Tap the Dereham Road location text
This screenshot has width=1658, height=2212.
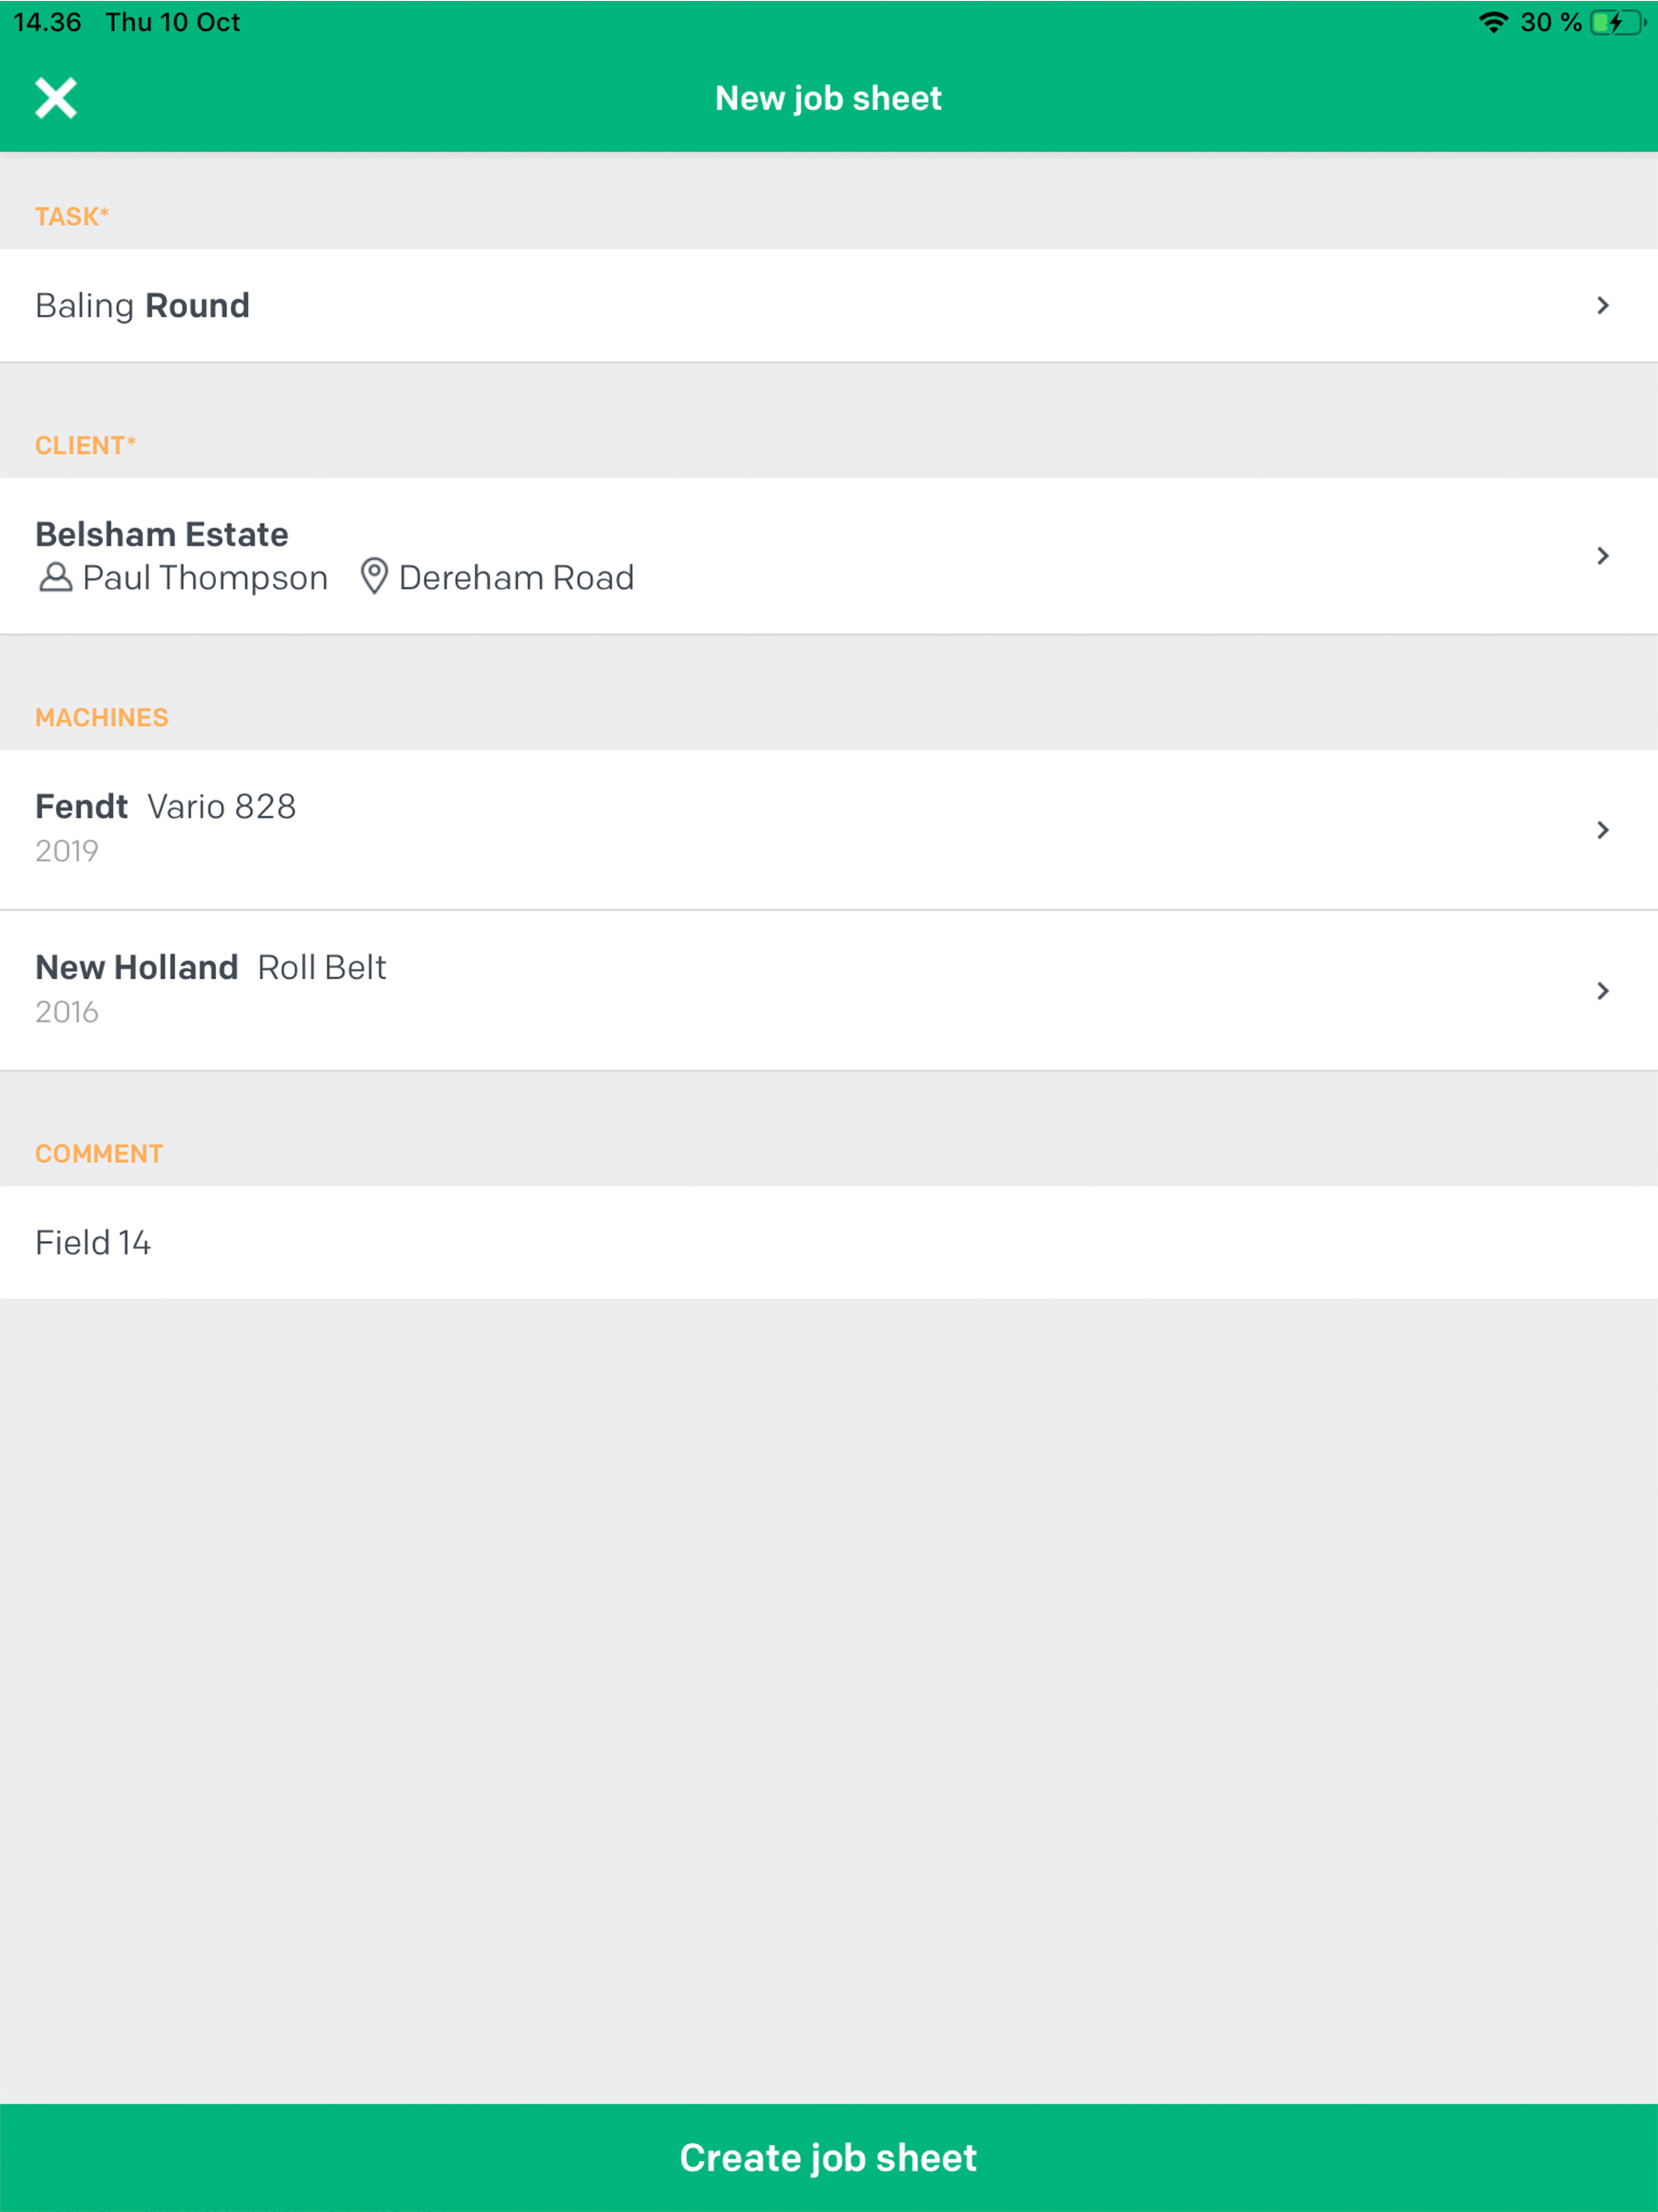(516, 578)
